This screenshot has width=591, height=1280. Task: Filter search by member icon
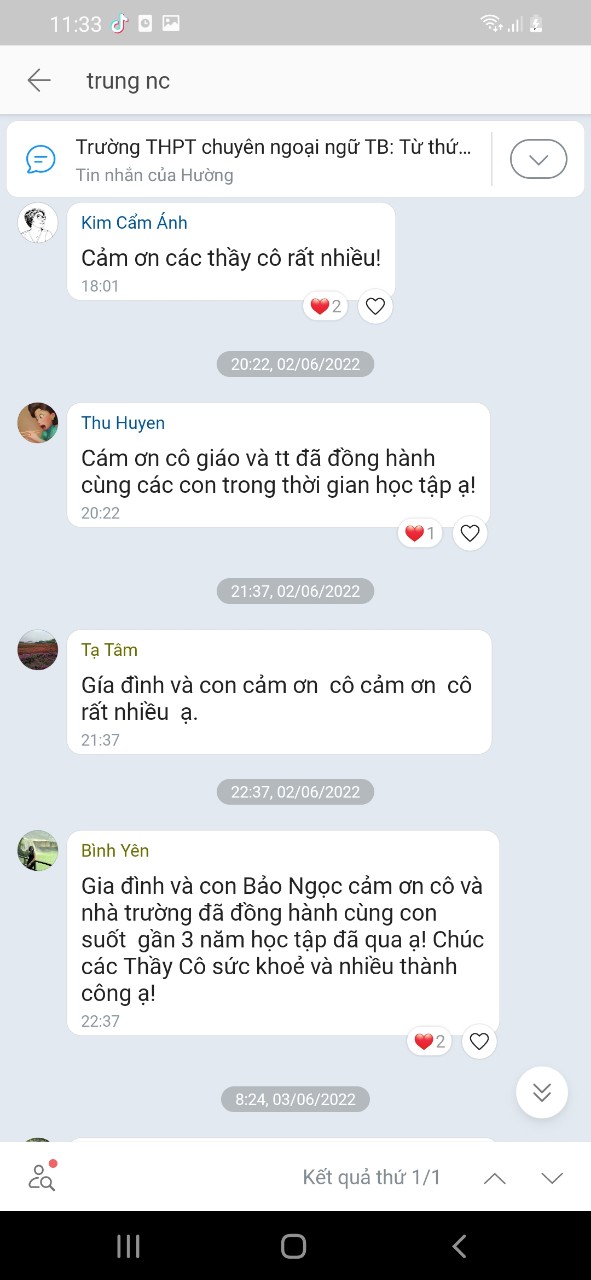click(x=42, y=1177)
